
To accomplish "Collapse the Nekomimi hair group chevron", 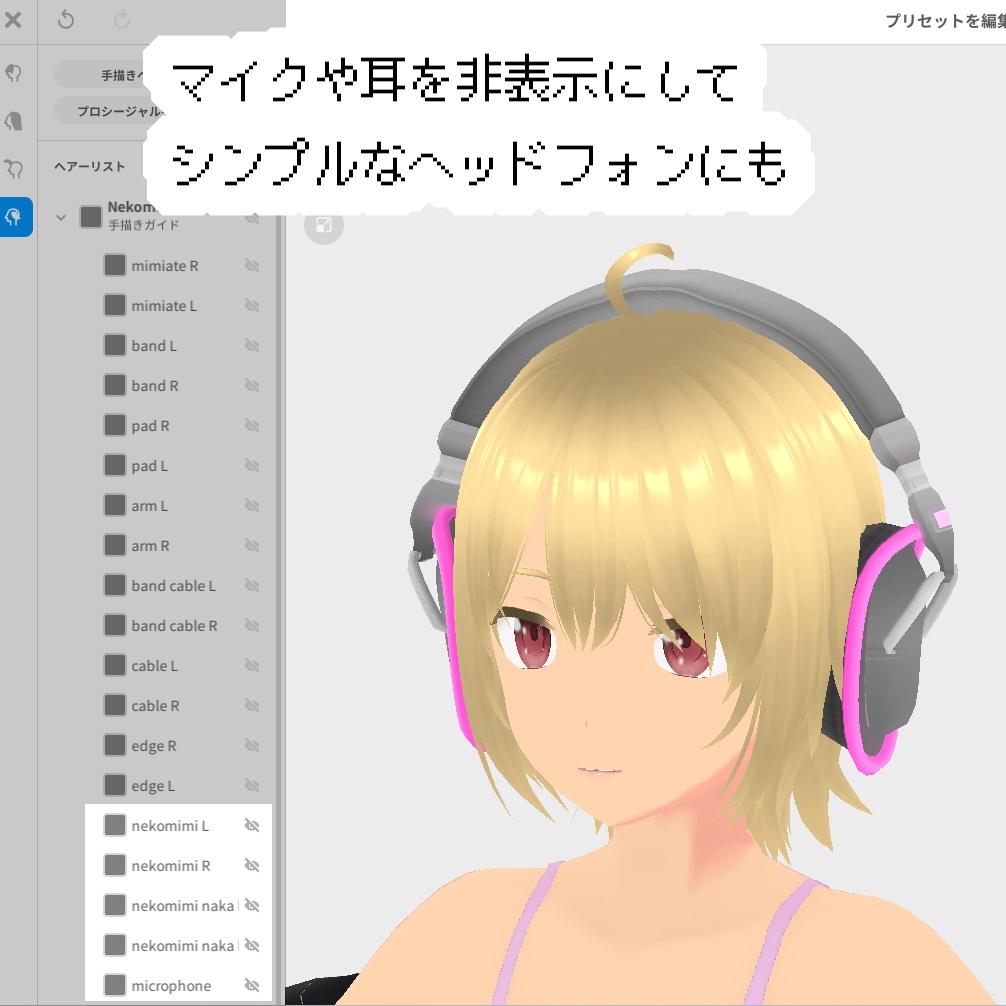I will coord(61,214).
